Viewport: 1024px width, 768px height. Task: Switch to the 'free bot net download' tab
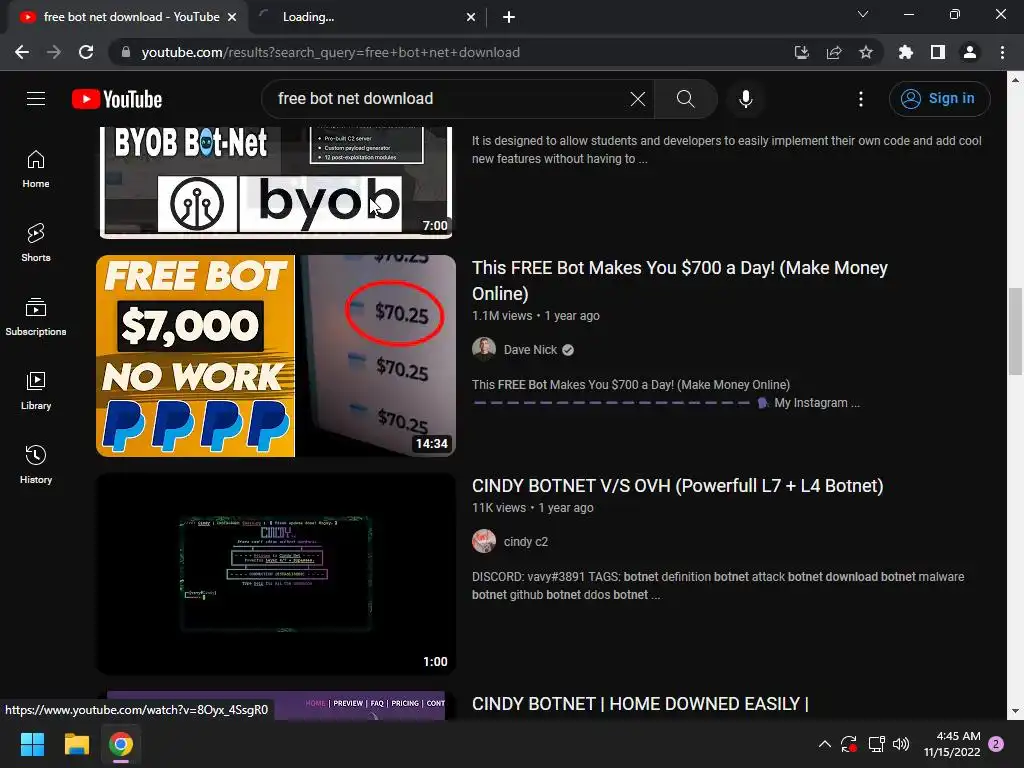(x=126, y=17)
